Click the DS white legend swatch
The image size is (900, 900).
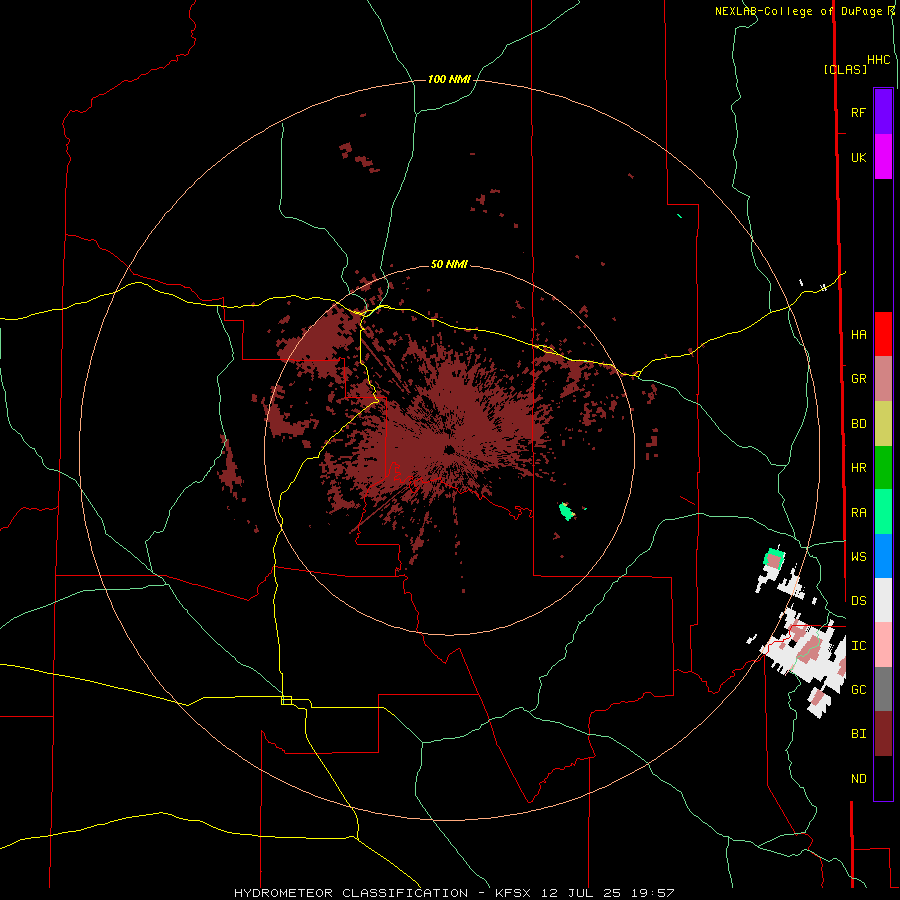(883, 600)
